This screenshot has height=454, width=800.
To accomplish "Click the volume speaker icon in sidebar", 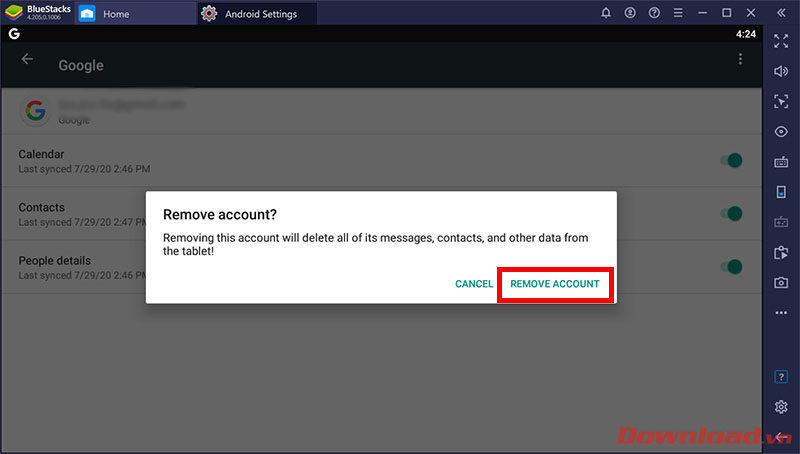I will [x=781, y=71].
